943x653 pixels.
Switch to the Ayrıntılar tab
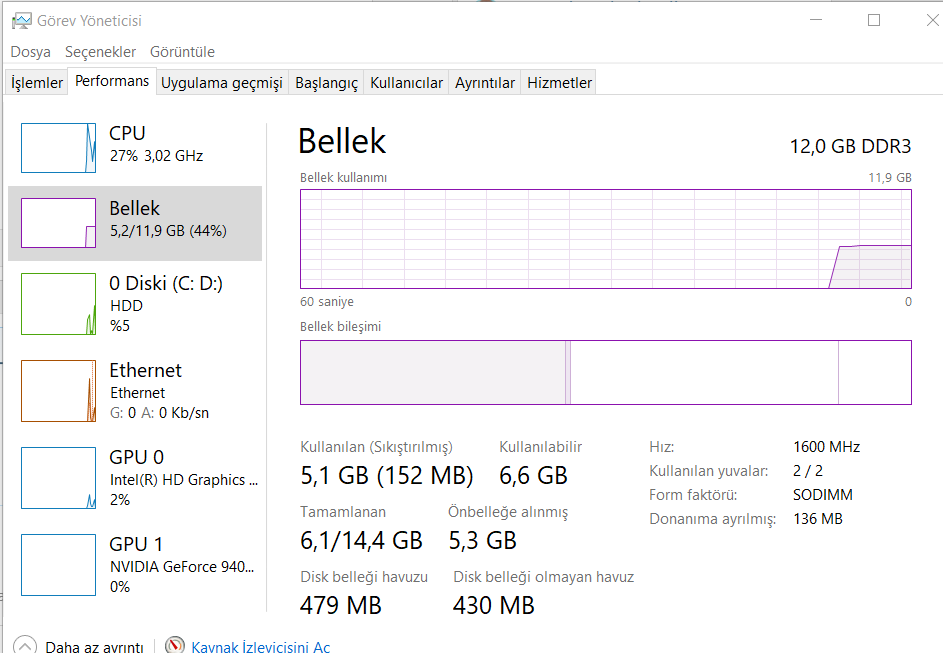485,83
